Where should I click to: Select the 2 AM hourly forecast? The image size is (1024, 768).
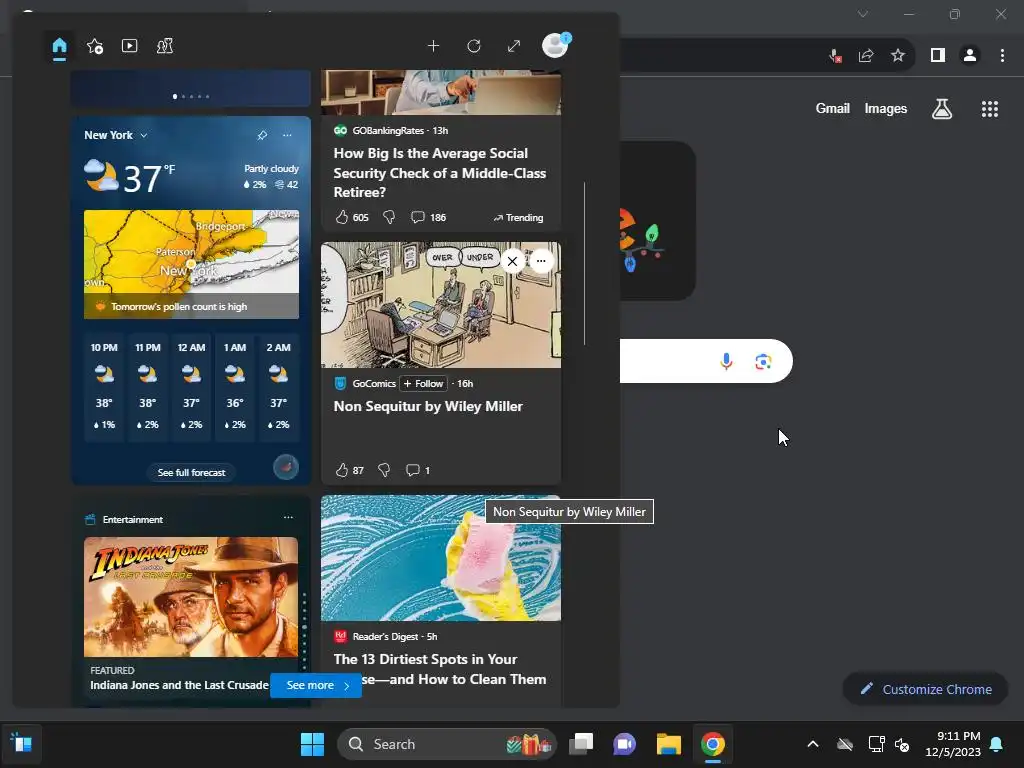click(x=278, y=387)
